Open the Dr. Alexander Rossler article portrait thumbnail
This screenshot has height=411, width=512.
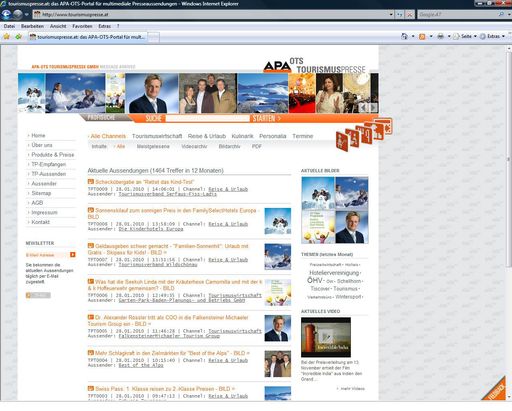tap(278, 328)
